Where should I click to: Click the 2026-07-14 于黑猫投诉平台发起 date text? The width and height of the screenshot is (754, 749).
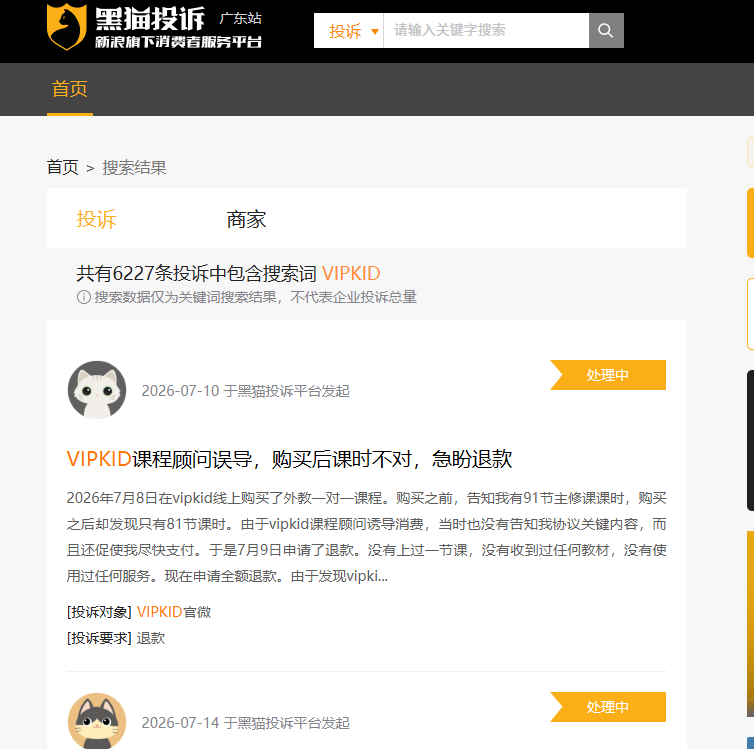(245, 723)
